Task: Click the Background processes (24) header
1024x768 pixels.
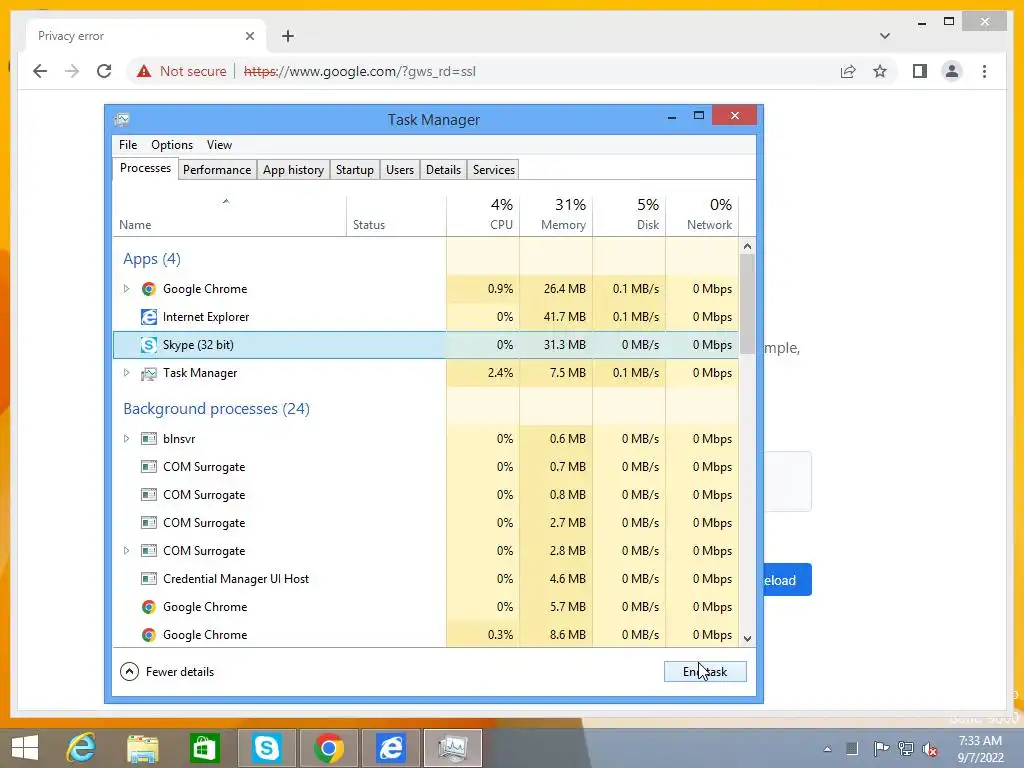Action: (216, 409)
